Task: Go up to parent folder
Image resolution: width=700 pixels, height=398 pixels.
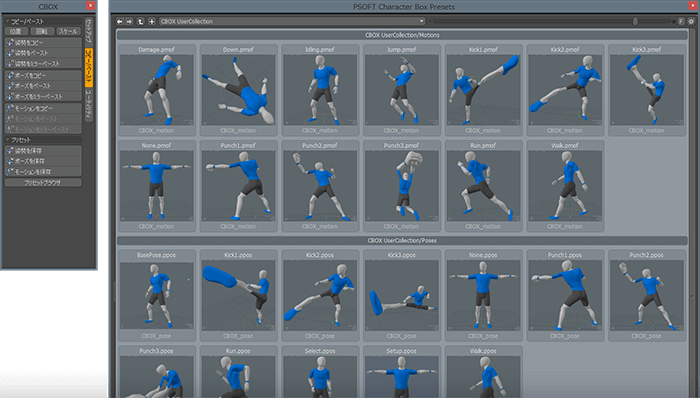Action: click(141, 21)
